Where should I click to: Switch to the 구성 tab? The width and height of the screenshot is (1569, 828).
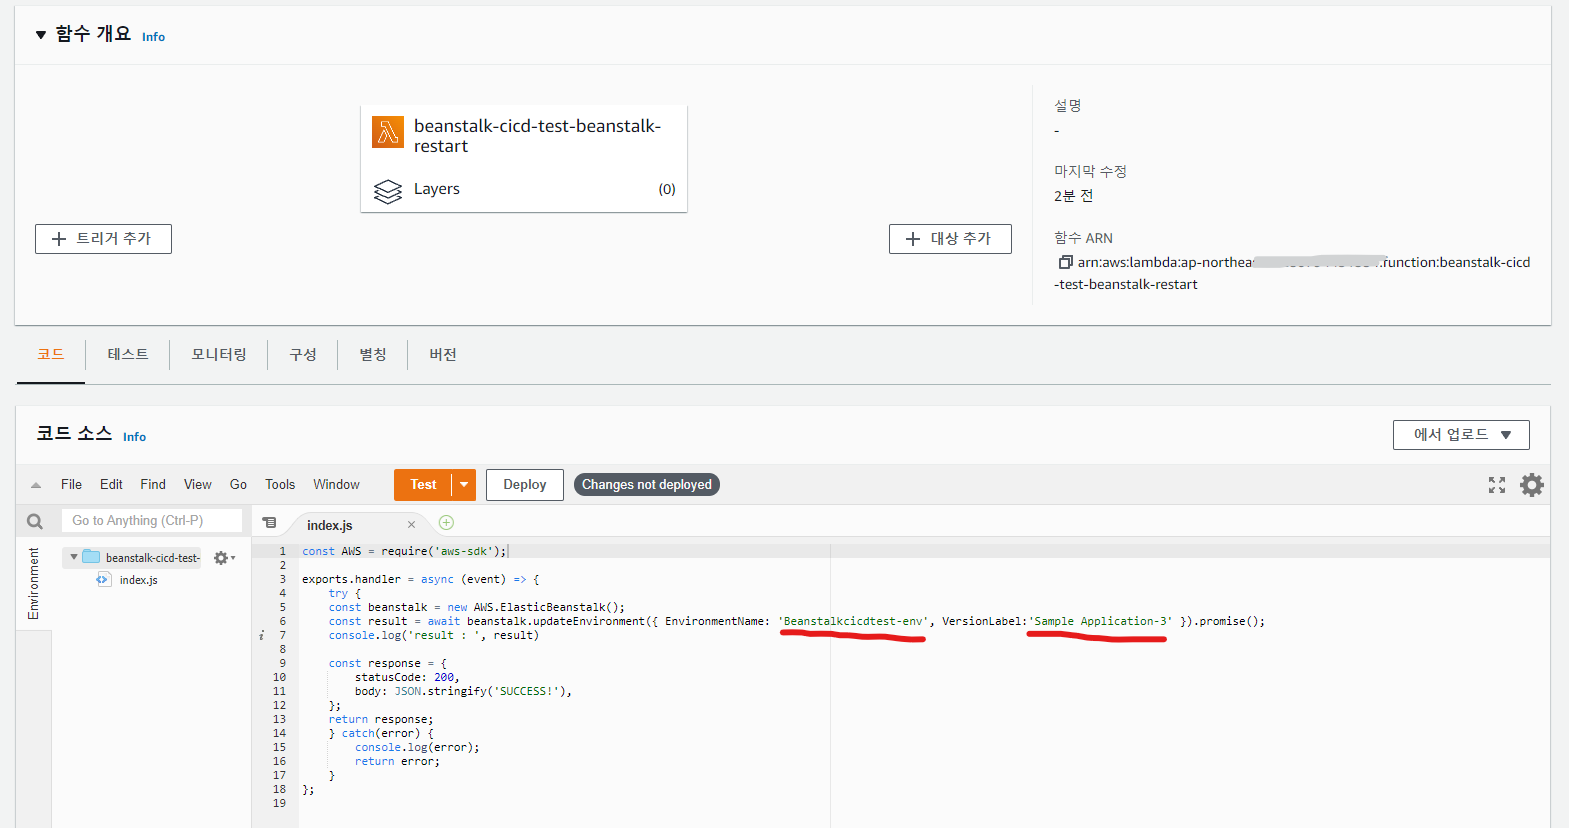(303, 355)
